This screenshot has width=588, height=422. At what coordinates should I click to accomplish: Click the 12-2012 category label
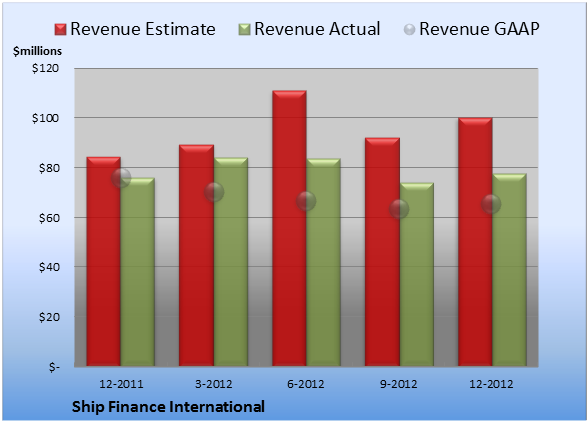[x=491, y=384]
